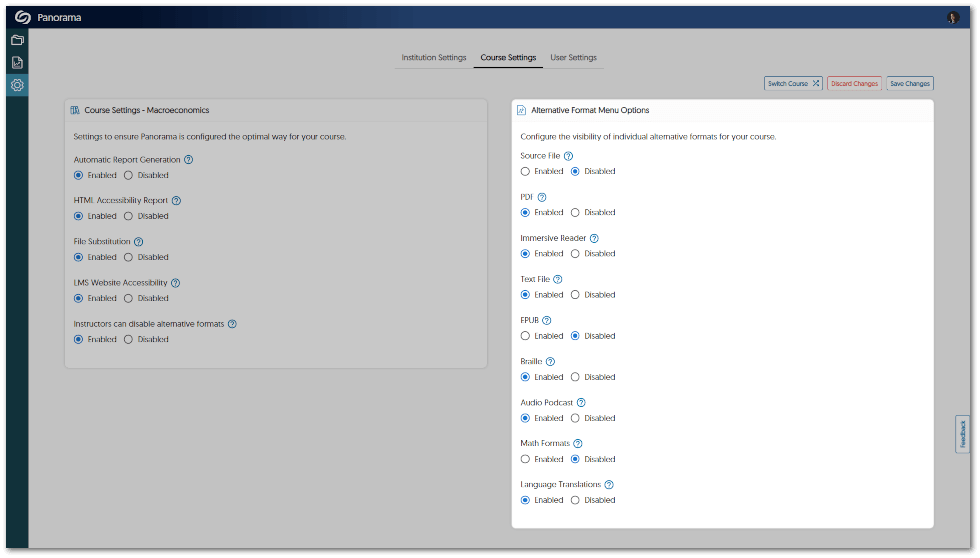Open the folders icon in left sidebar
Screen dimensions: 980x558
point(17,40)
